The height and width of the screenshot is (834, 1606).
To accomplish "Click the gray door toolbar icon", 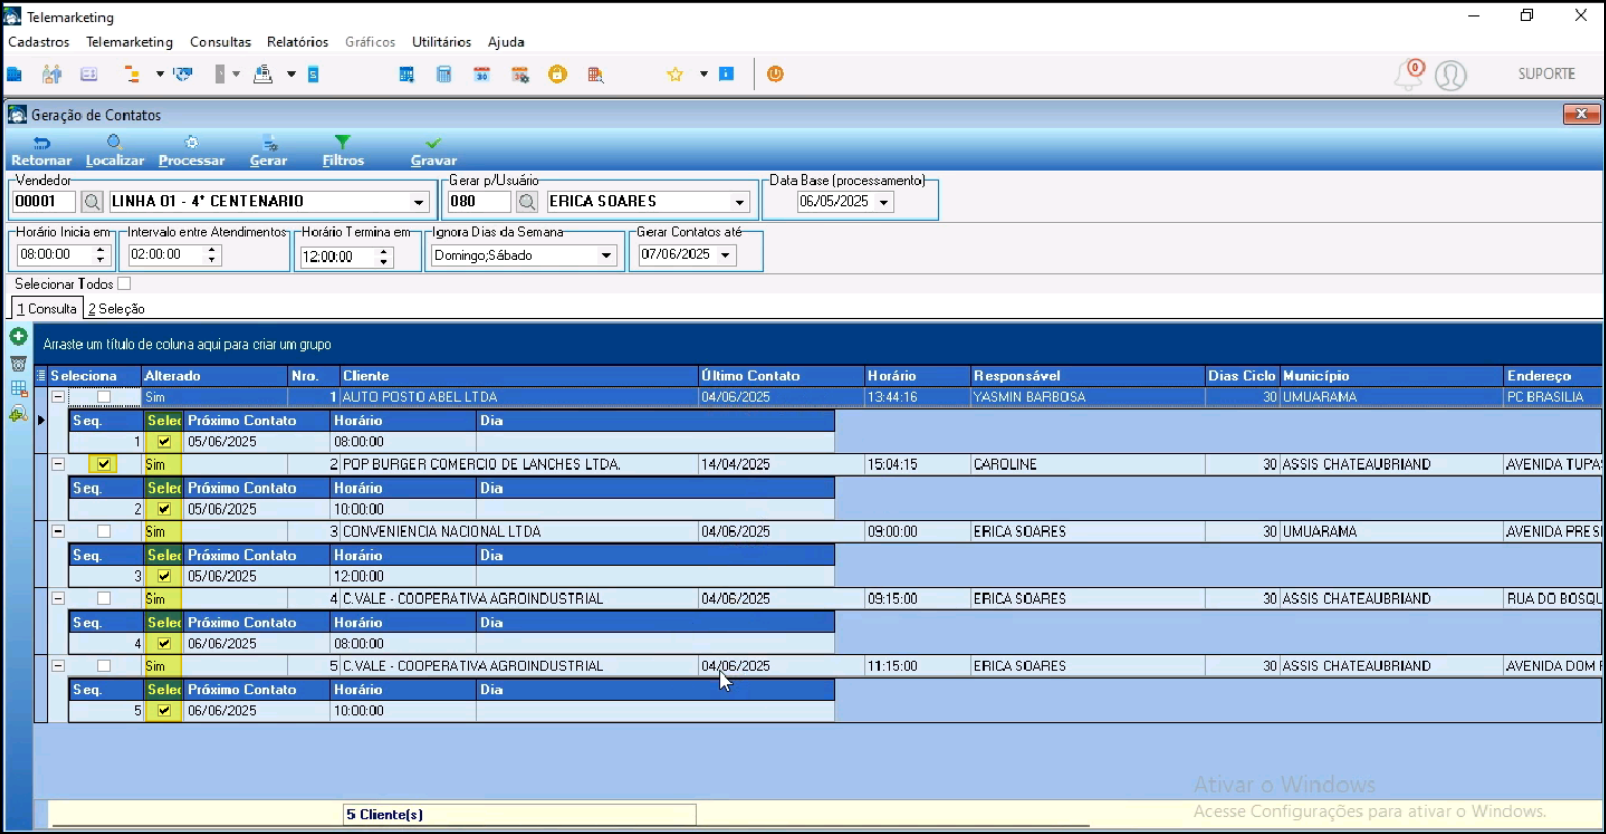I will coord(220,74).
